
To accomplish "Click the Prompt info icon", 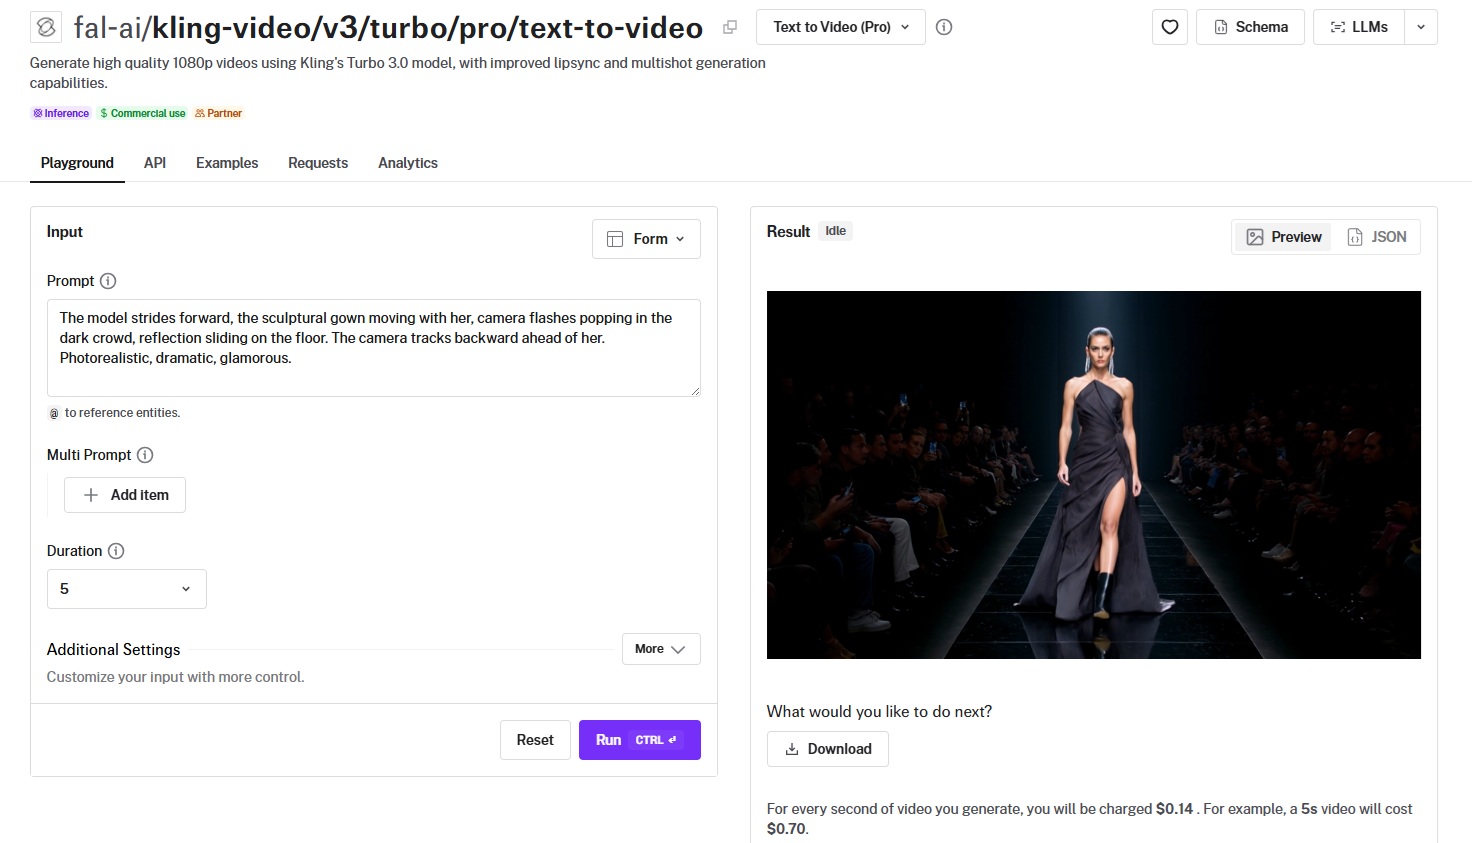I will pyautogui.click(x=108, y=281).
